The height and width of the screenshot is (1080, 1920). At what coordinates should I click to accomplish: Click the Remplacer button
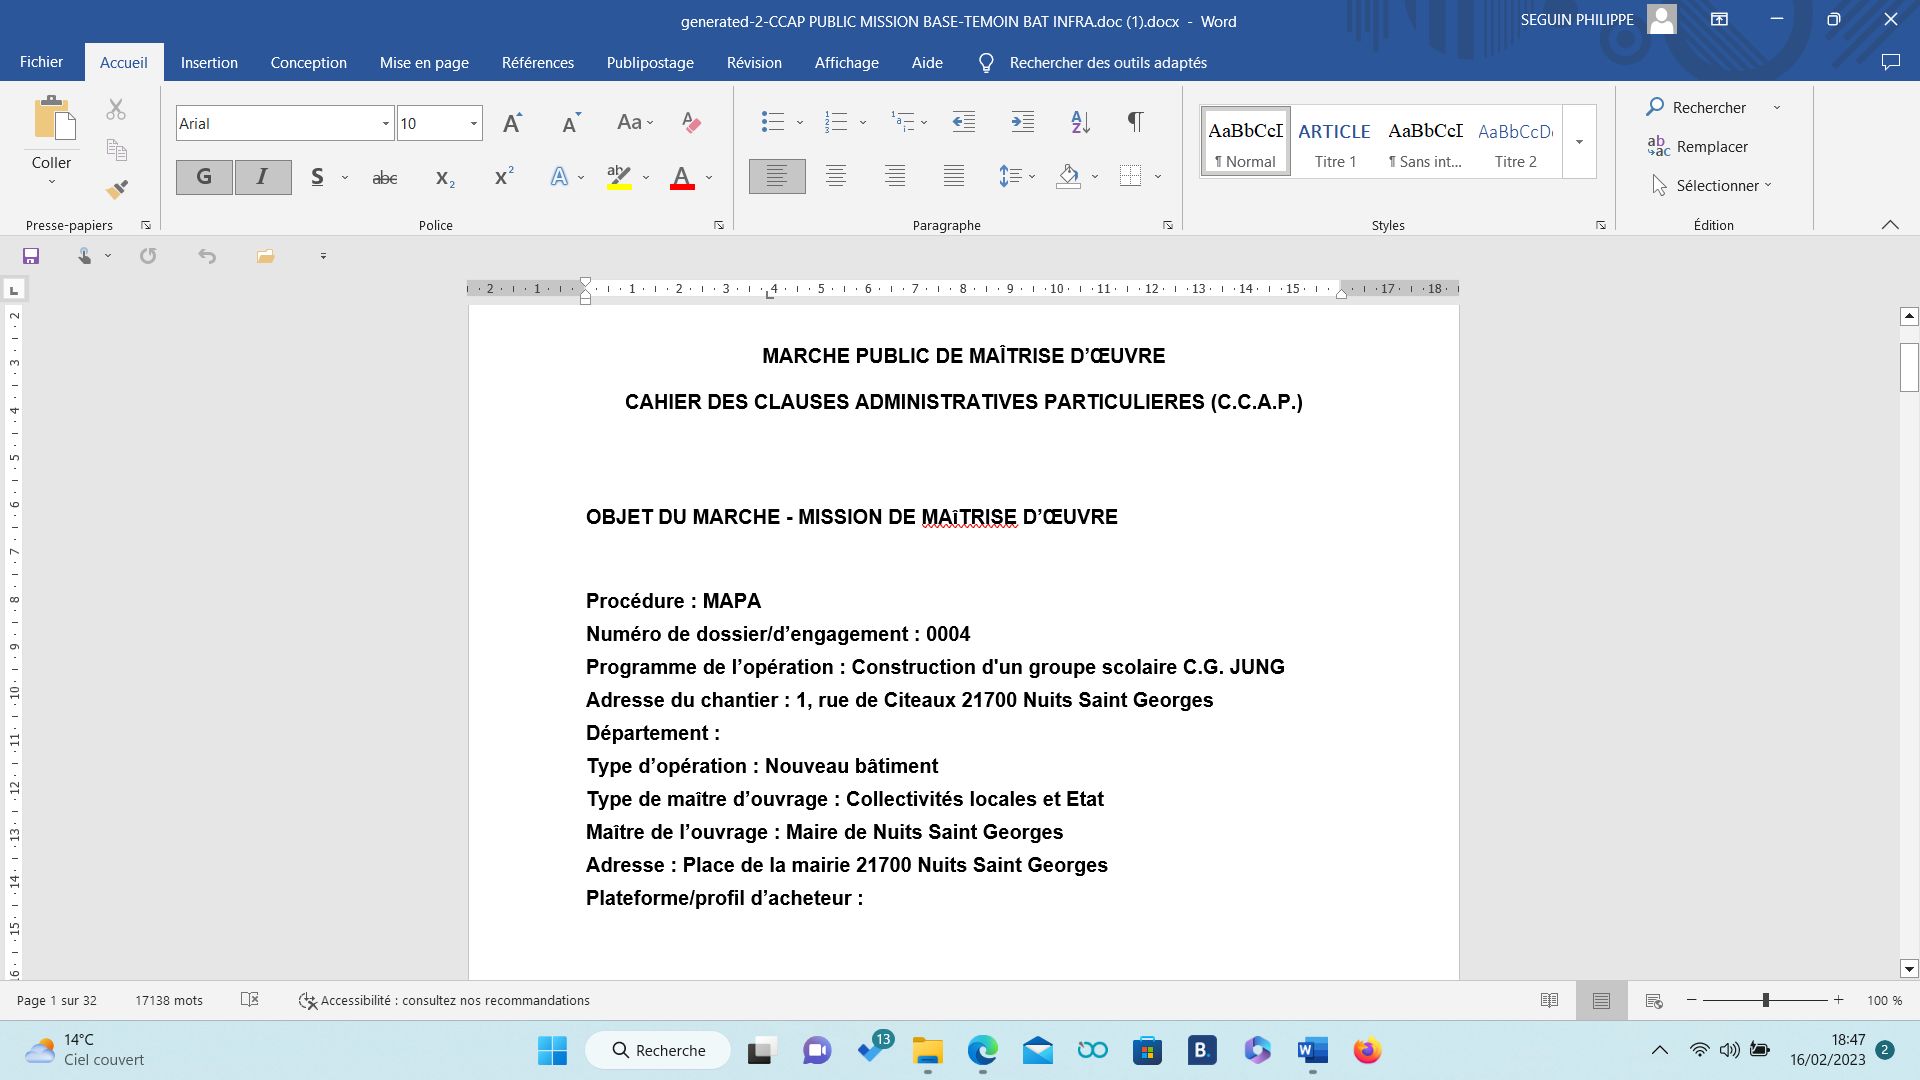[1698, 146]
